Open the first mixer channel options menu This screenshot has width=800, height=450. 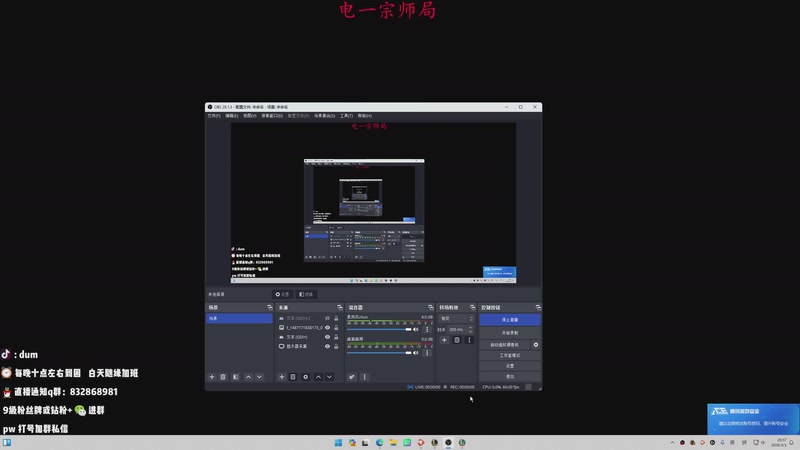427,328
